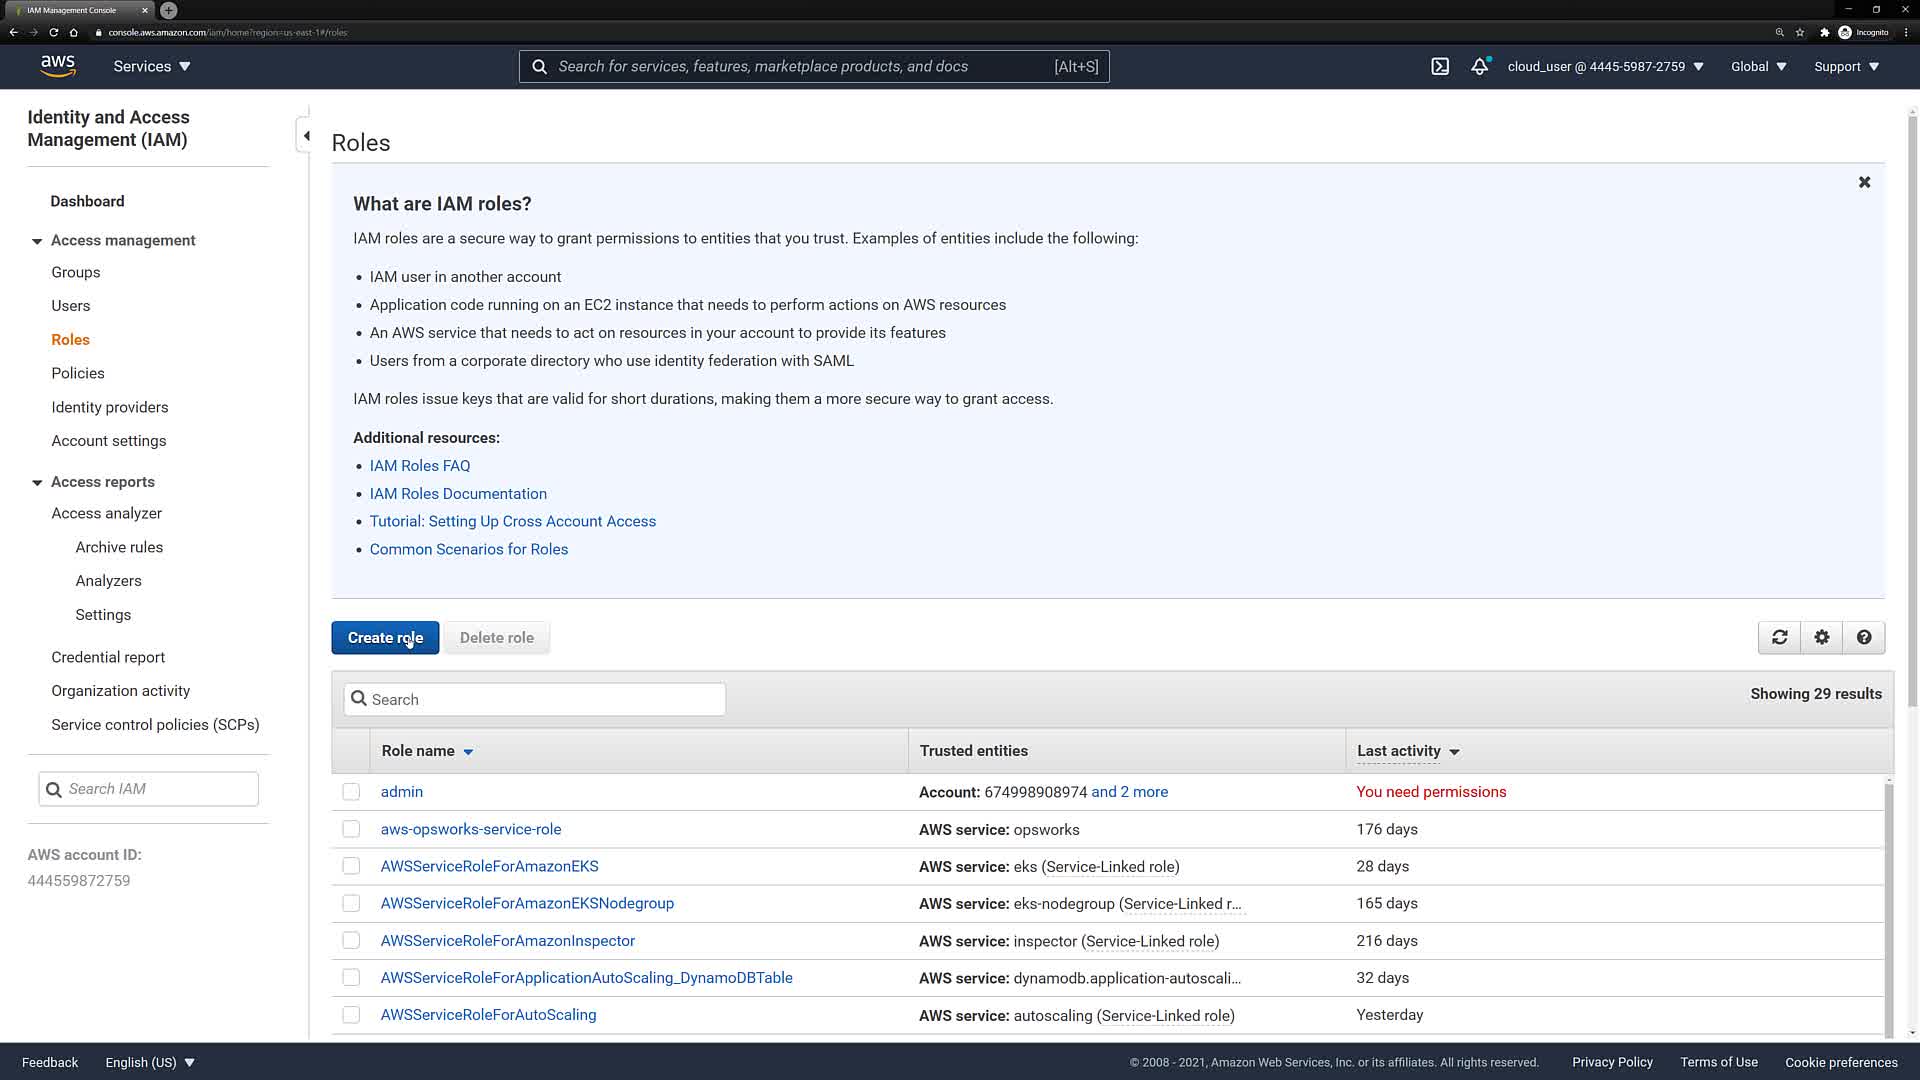Open Policies in the sidebar
The height and width of the screenshot is (1080, 1920).
78,373
